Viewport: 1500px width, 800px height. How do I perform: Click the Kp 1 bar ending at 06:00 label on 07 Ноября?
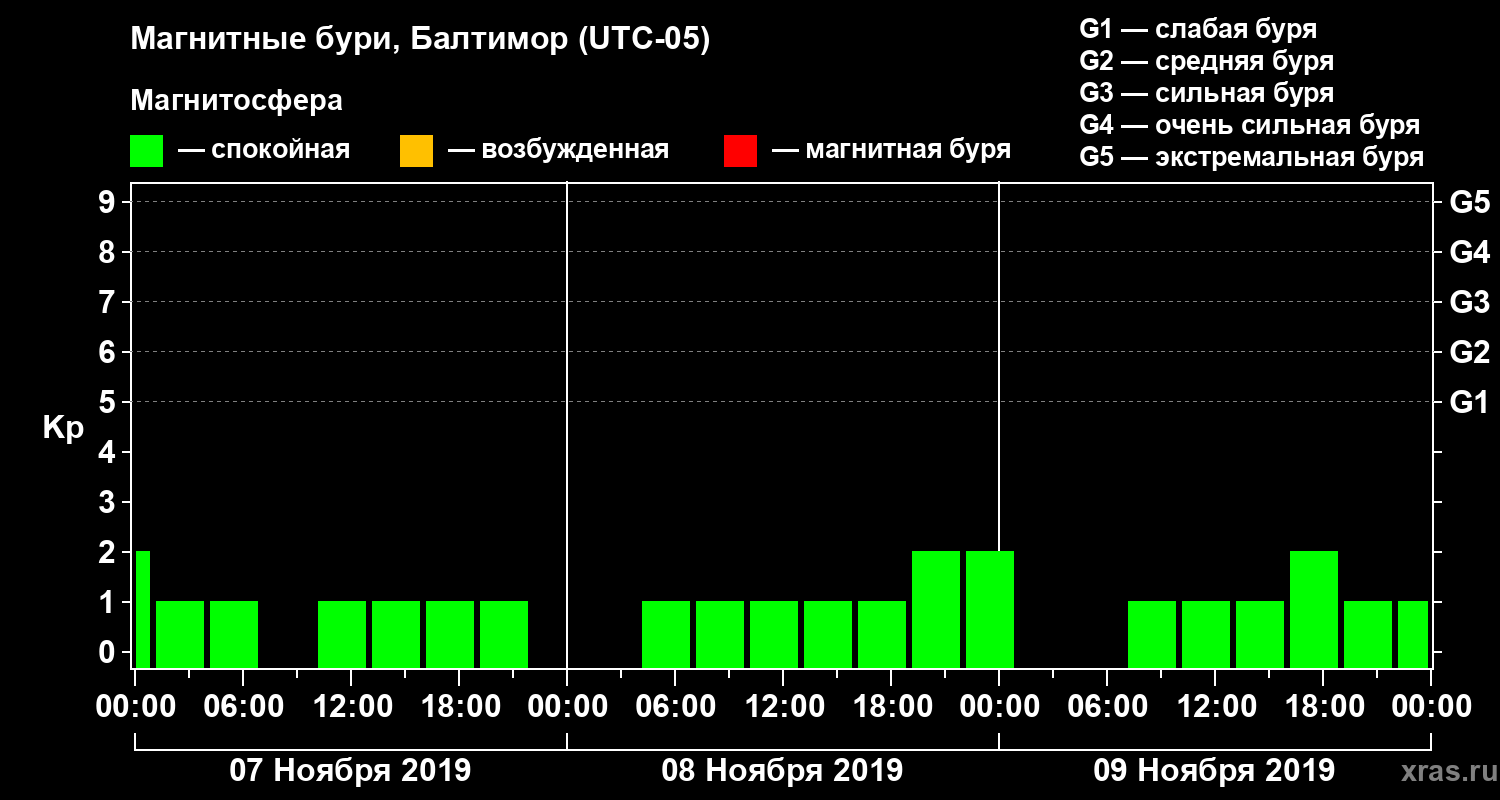(x=234, y=634)
